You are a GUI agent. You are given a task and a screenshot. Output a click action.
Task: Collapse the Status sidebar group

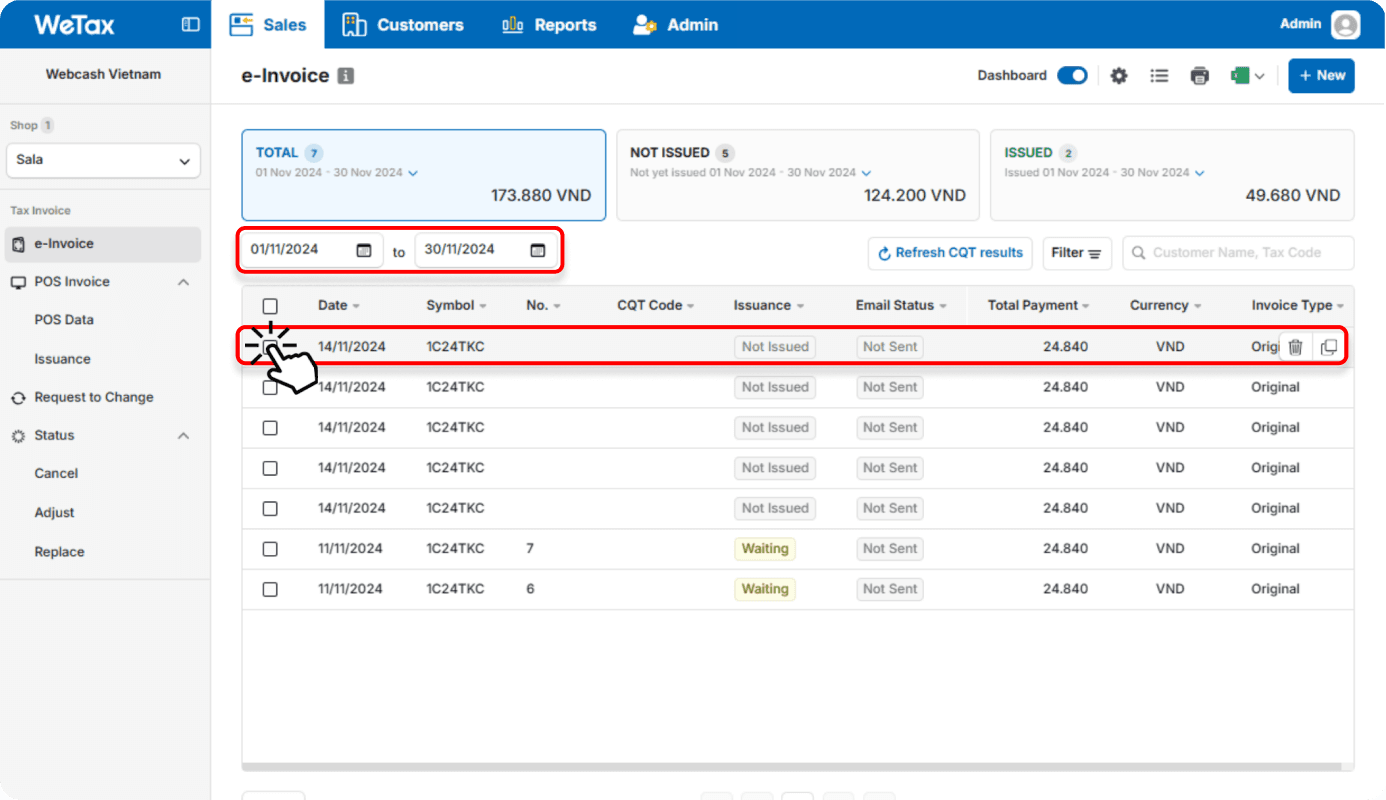pyautogui.click(x=183, y=436)
